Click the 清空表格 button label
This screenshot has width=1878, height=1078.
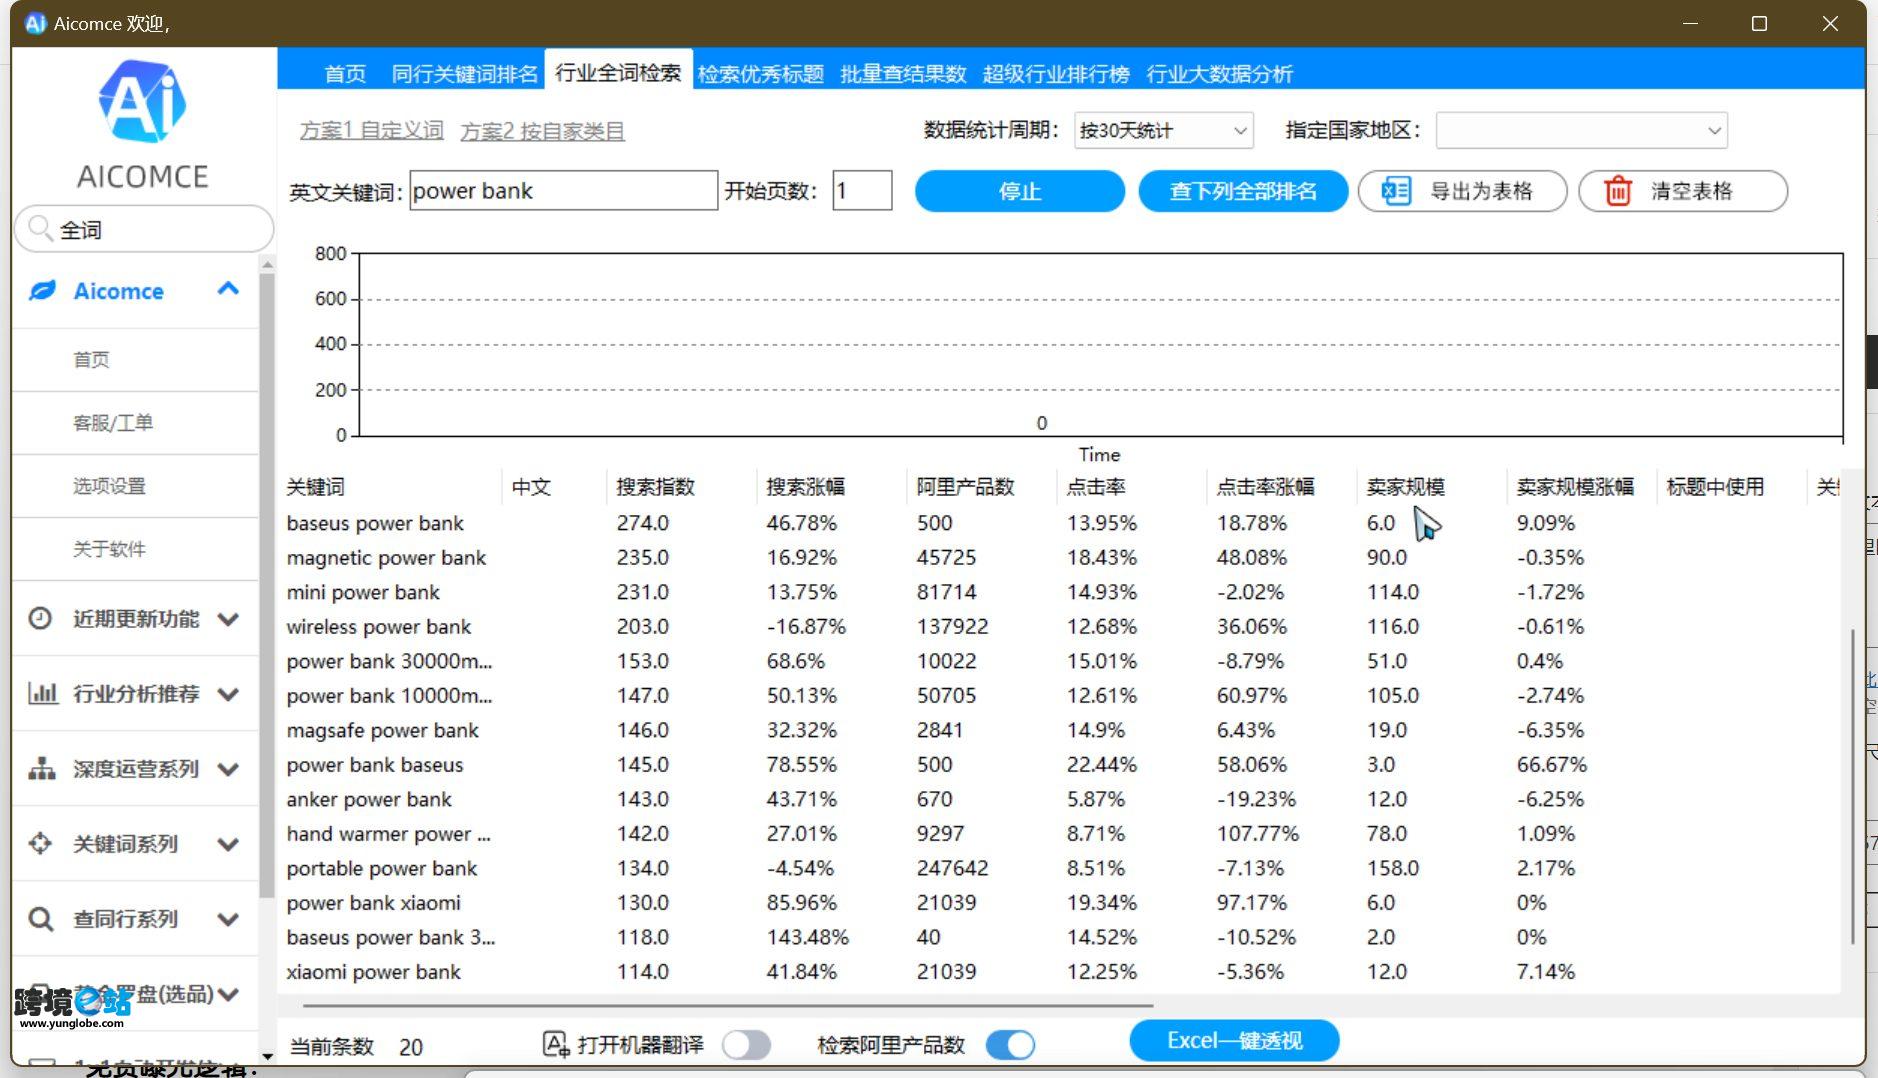[1691, 191]
